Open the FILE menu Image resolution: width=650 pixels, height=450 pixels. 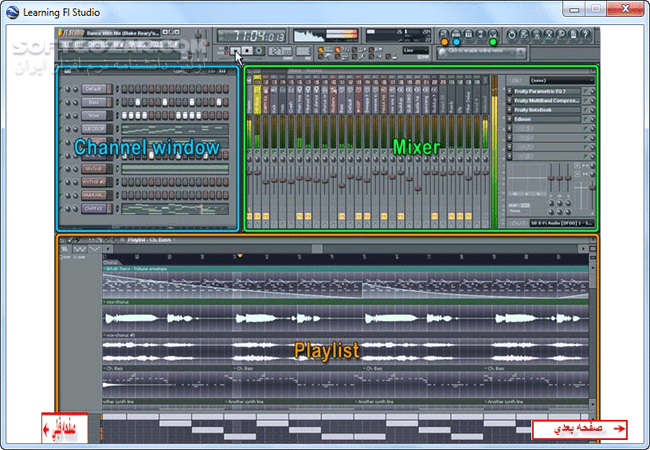click(65, 44)
